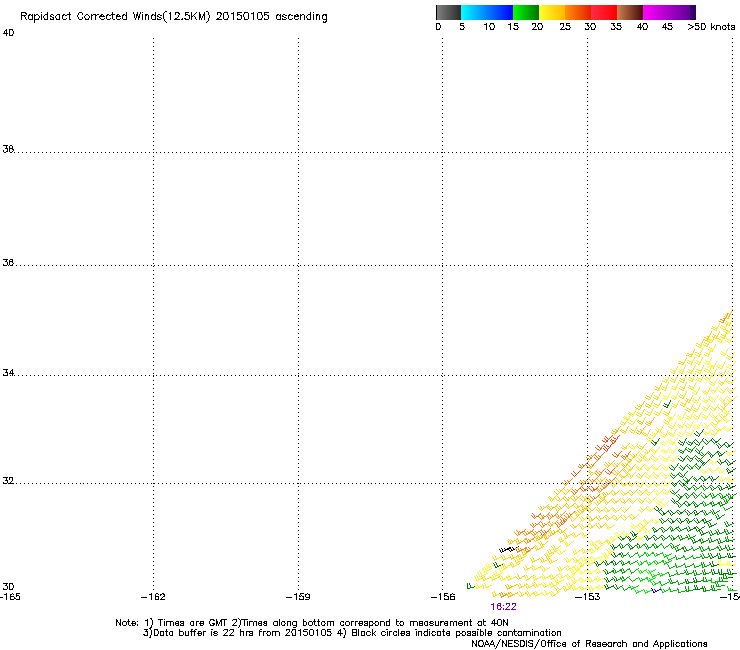Click the longitude label -165
Viewport: 740px width, 650px height.
10,597
